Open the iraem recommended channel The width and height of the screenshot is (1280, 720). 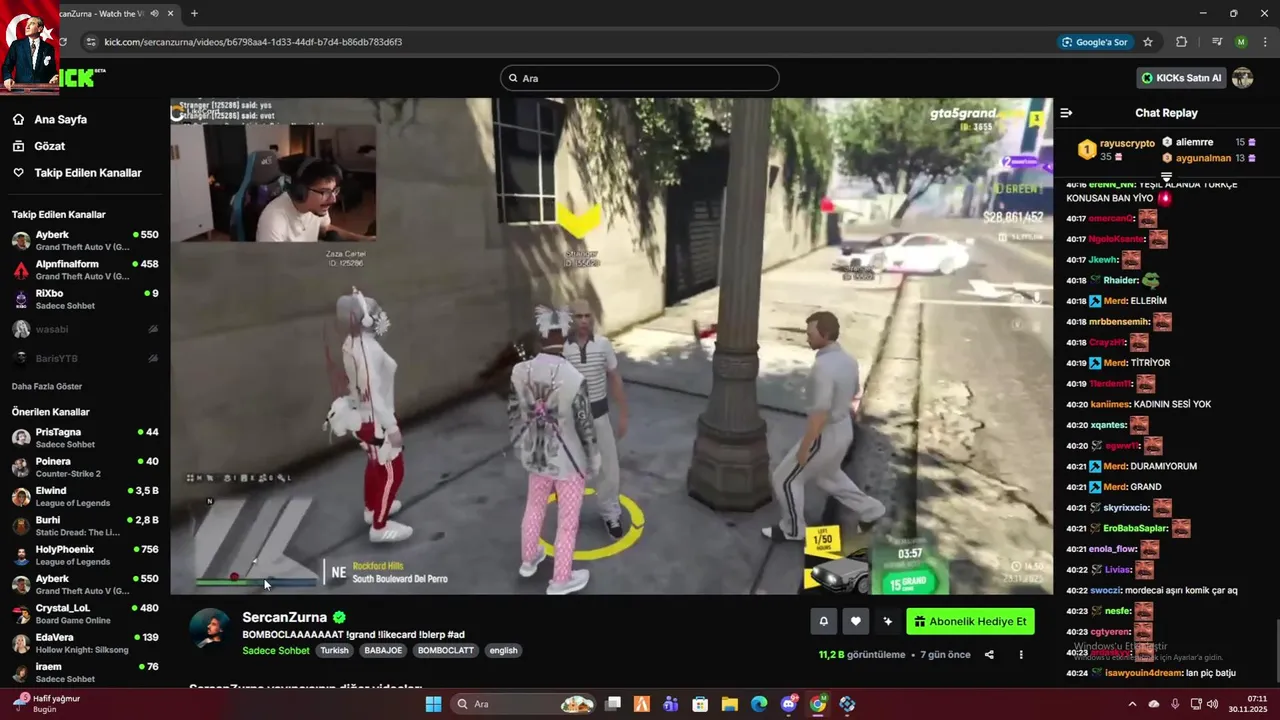(85, 672)
